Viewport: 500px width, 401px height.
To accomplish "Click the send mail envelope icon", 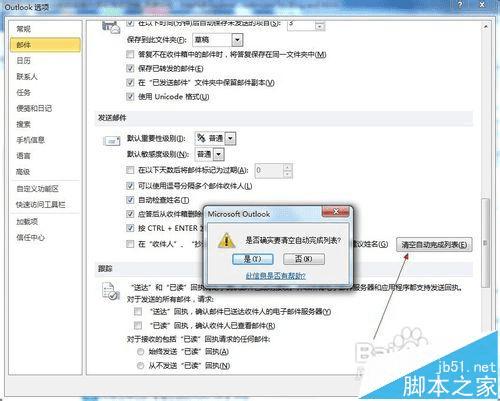I will coord(112,141).
